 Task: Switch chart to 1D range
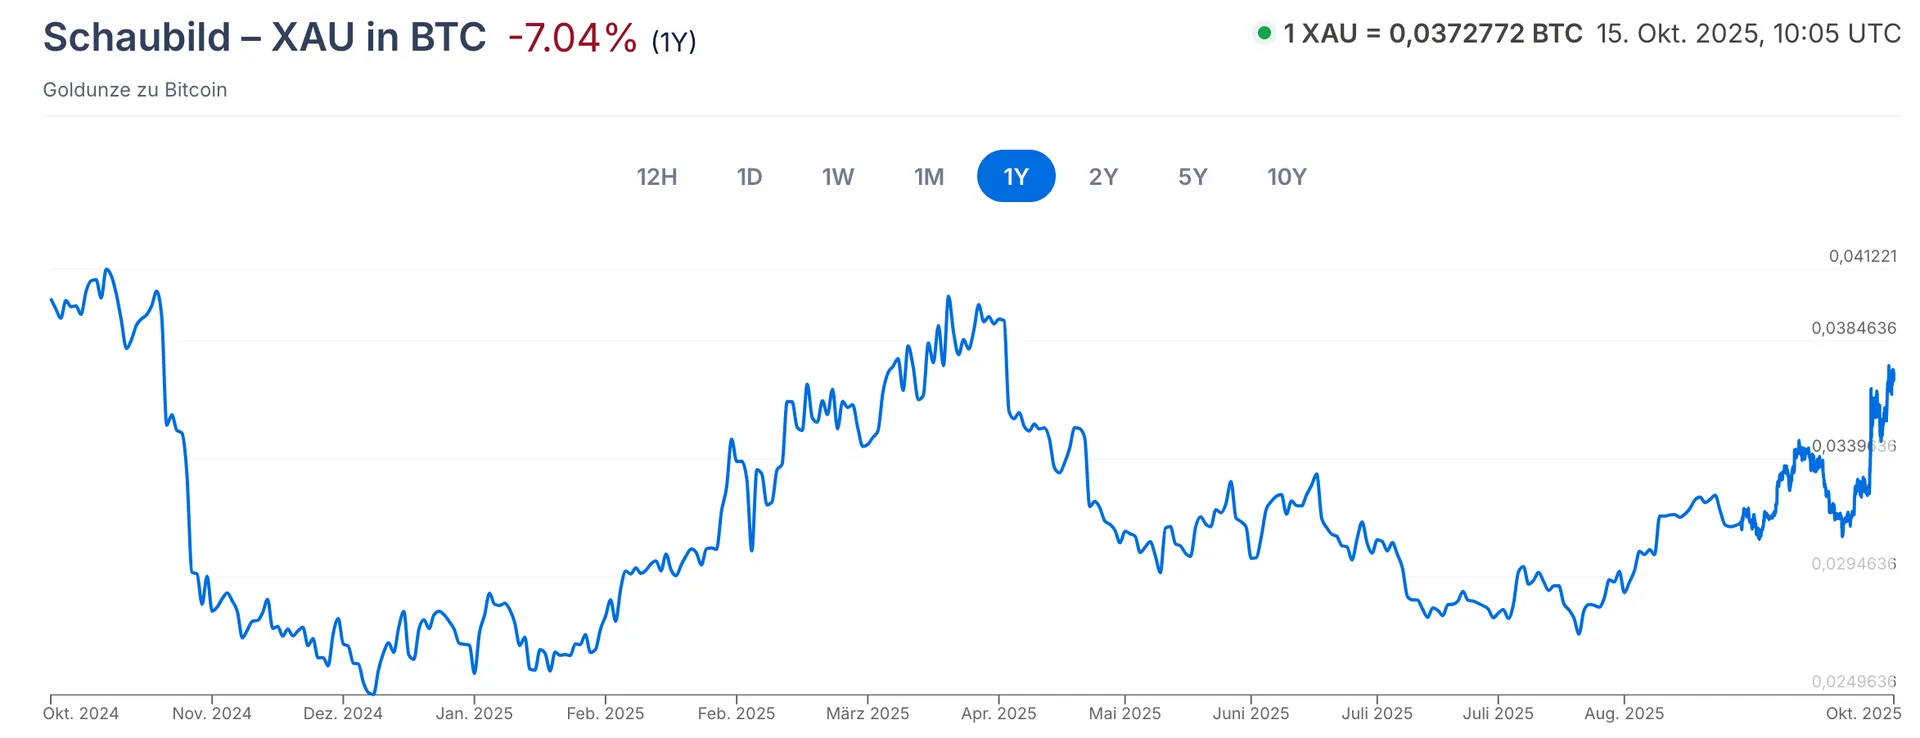749,177
